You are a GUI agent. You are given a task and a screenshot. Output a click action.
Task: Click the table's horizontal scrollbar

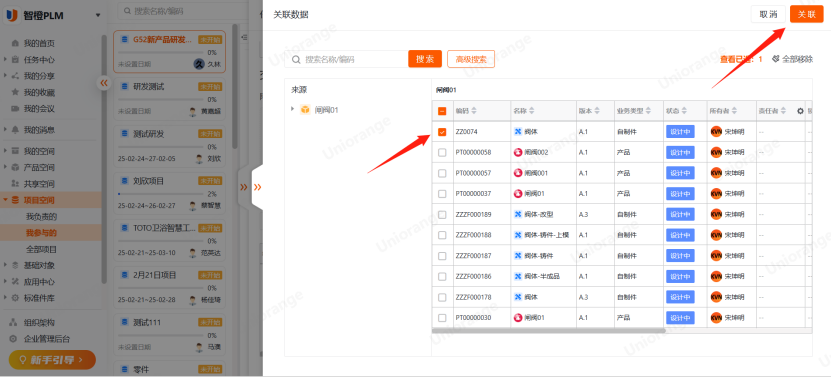[549, 330]
